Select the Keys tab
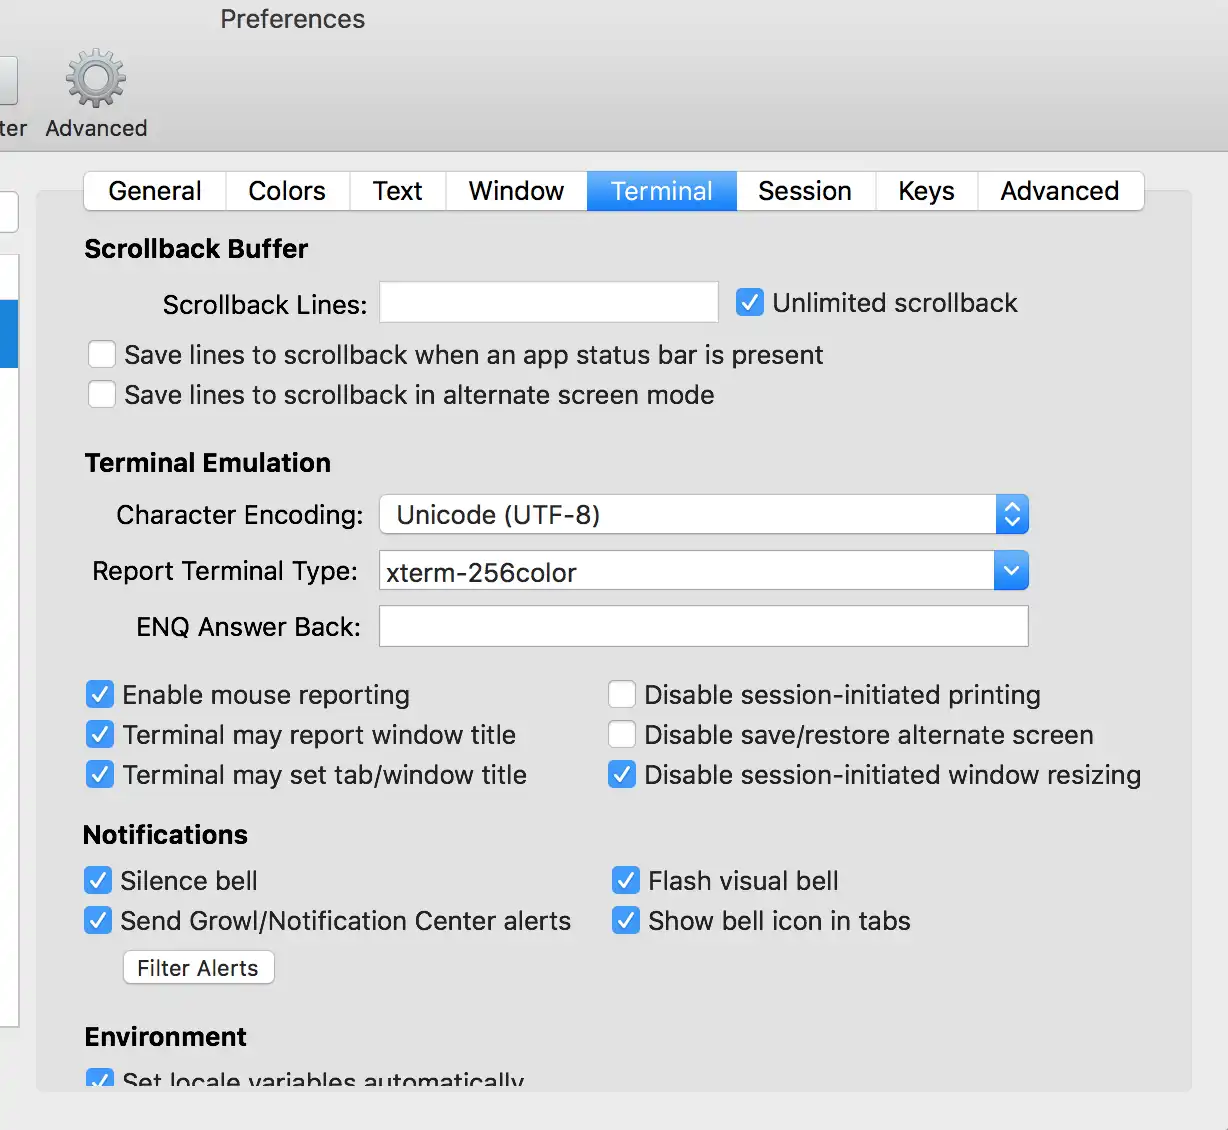Viewport: 1228px width, 1130px height. (x=926, y=191)
